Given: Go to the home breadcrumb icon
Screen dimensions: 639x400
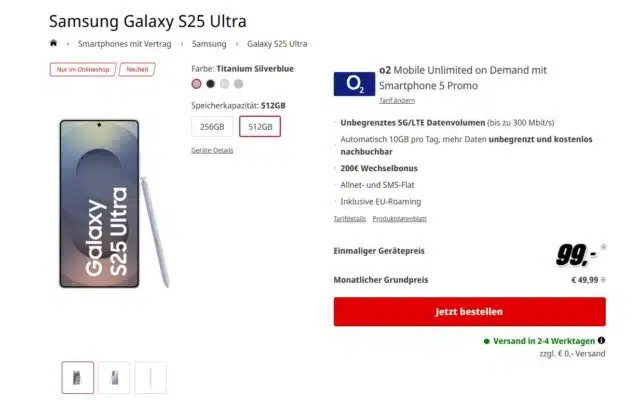Looking at the screenshot, I should [x=53, y=43].
